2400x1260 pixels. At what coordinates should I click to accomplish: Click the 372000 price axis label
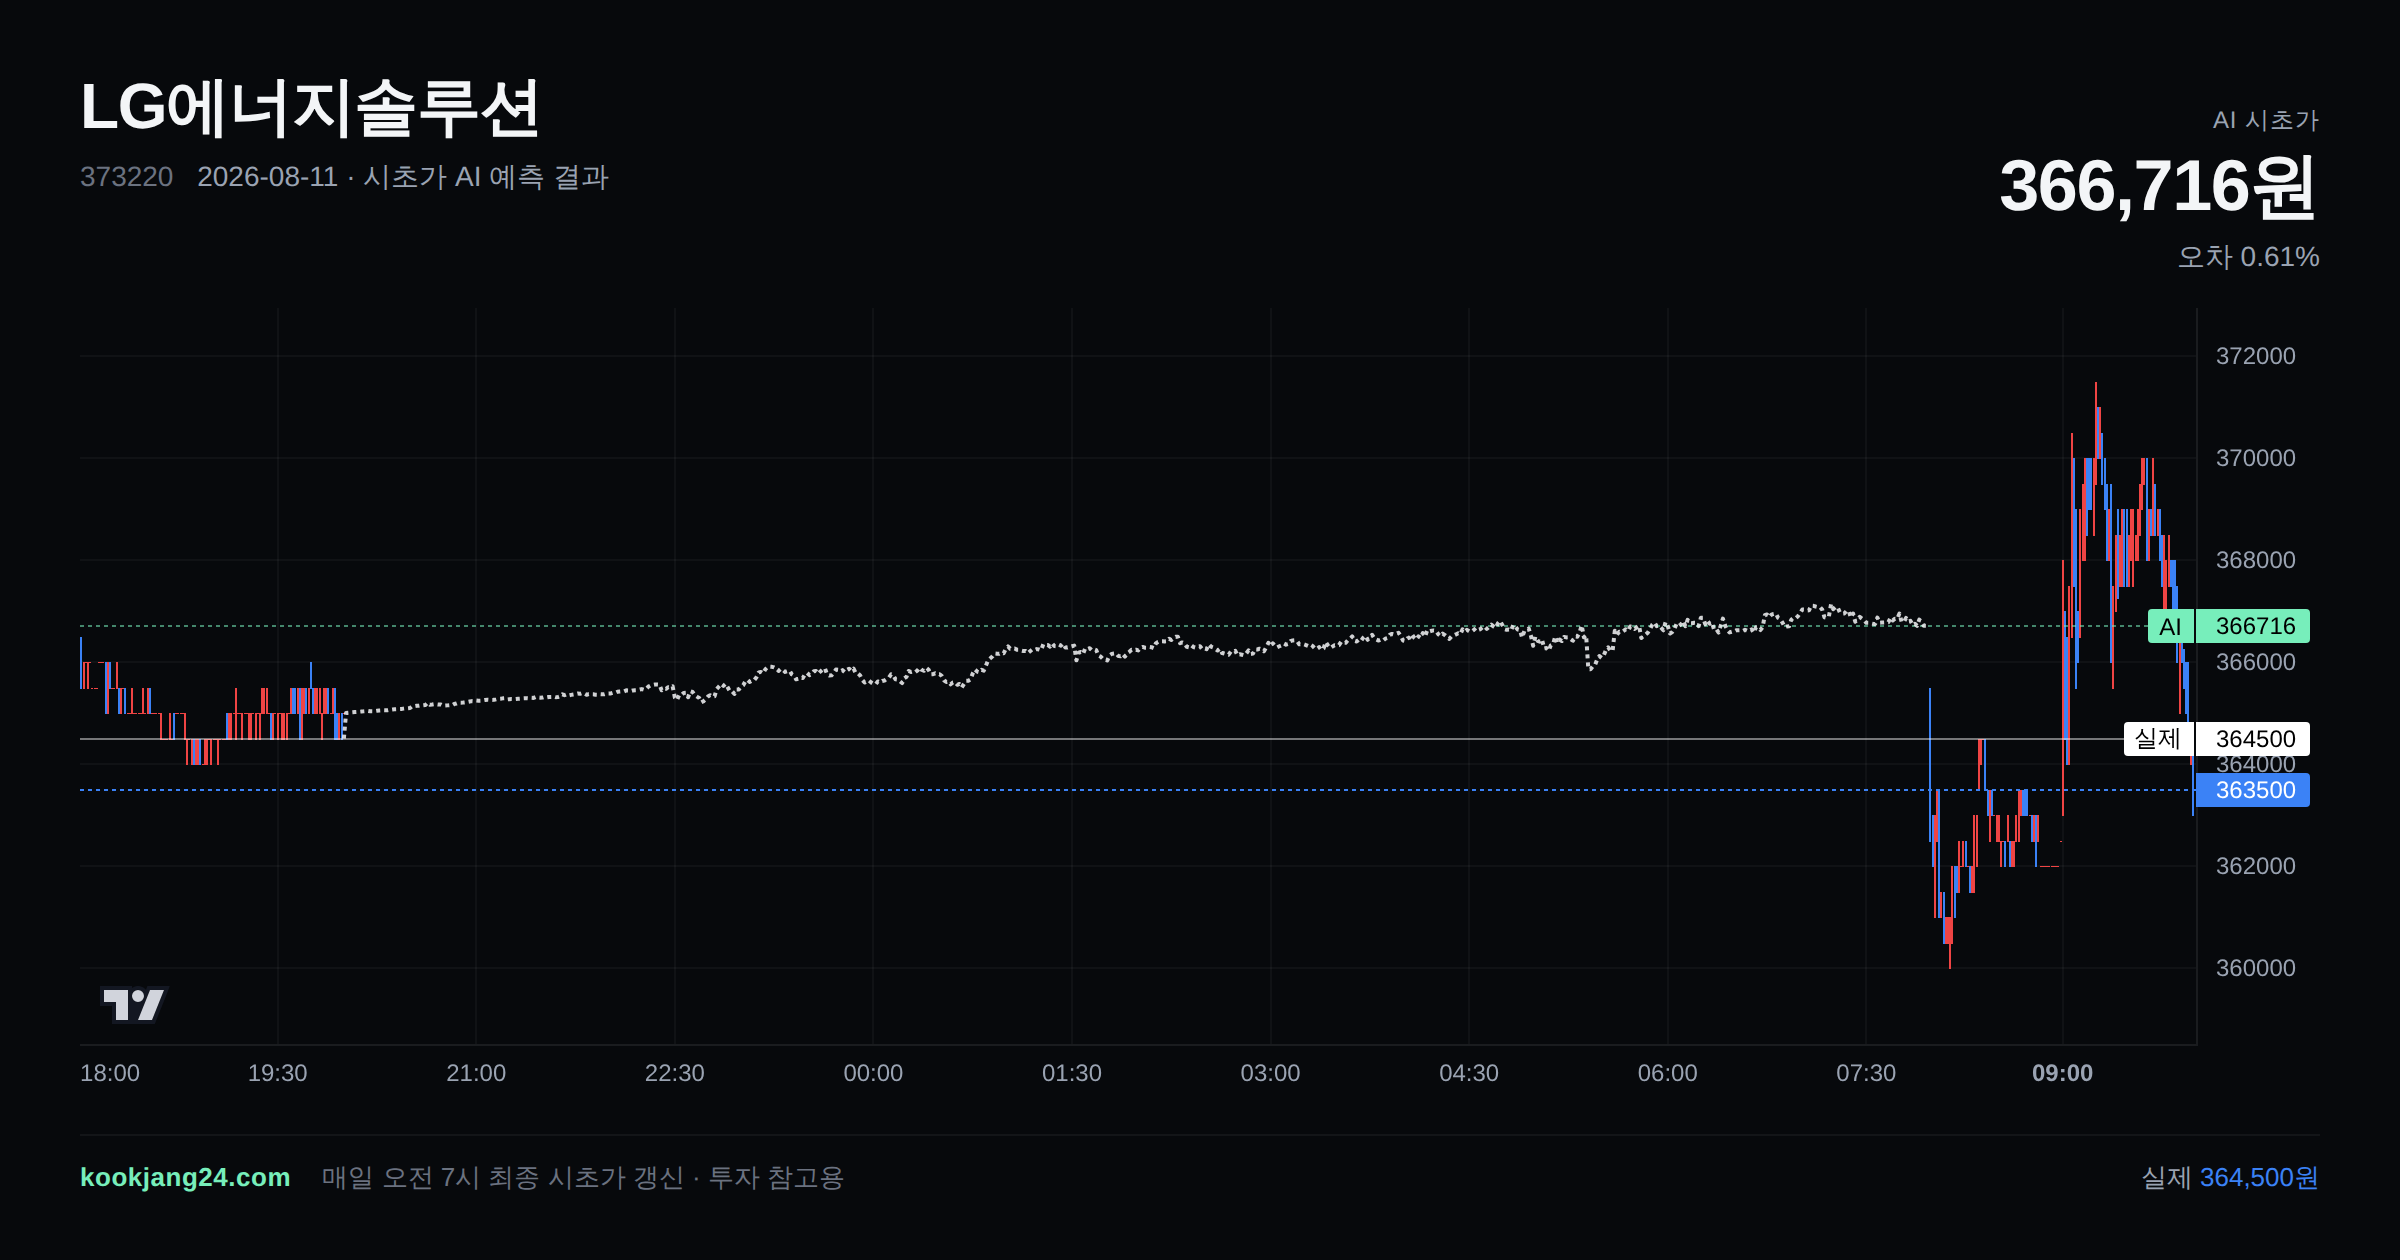pos(2256,356)
